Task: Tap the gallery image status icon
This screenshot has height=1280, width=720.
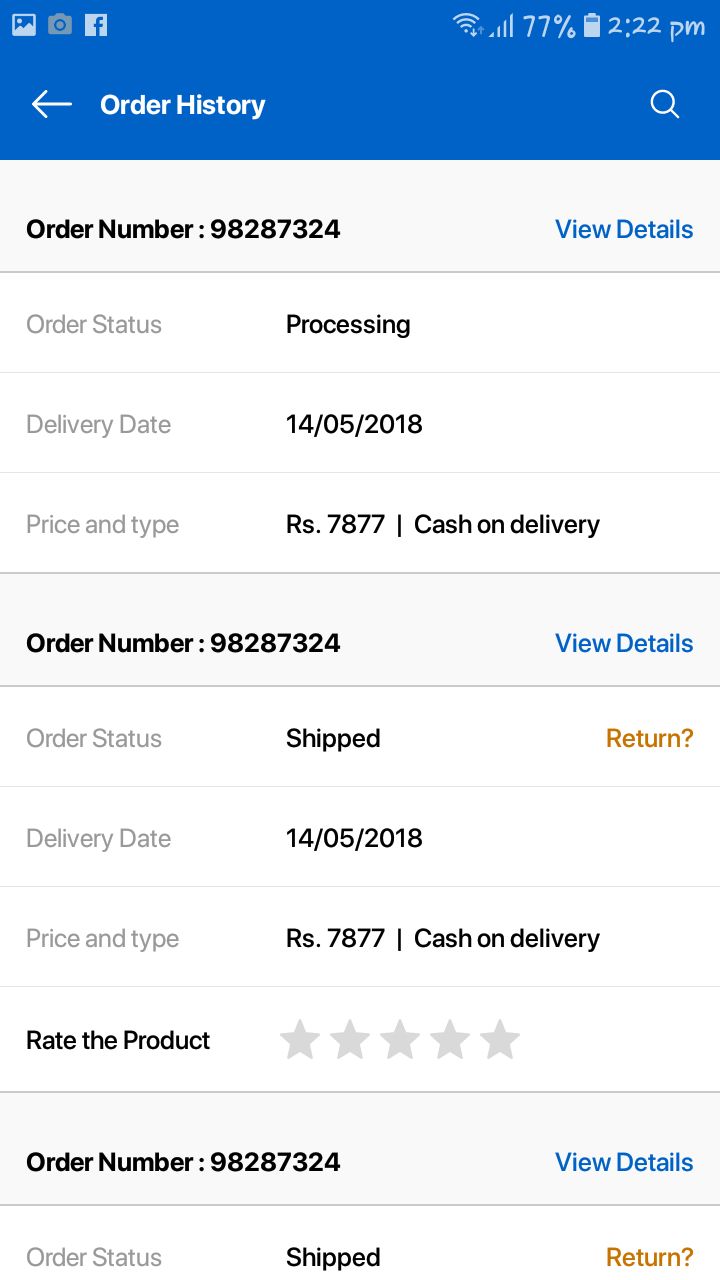Action: coord(24,25)
